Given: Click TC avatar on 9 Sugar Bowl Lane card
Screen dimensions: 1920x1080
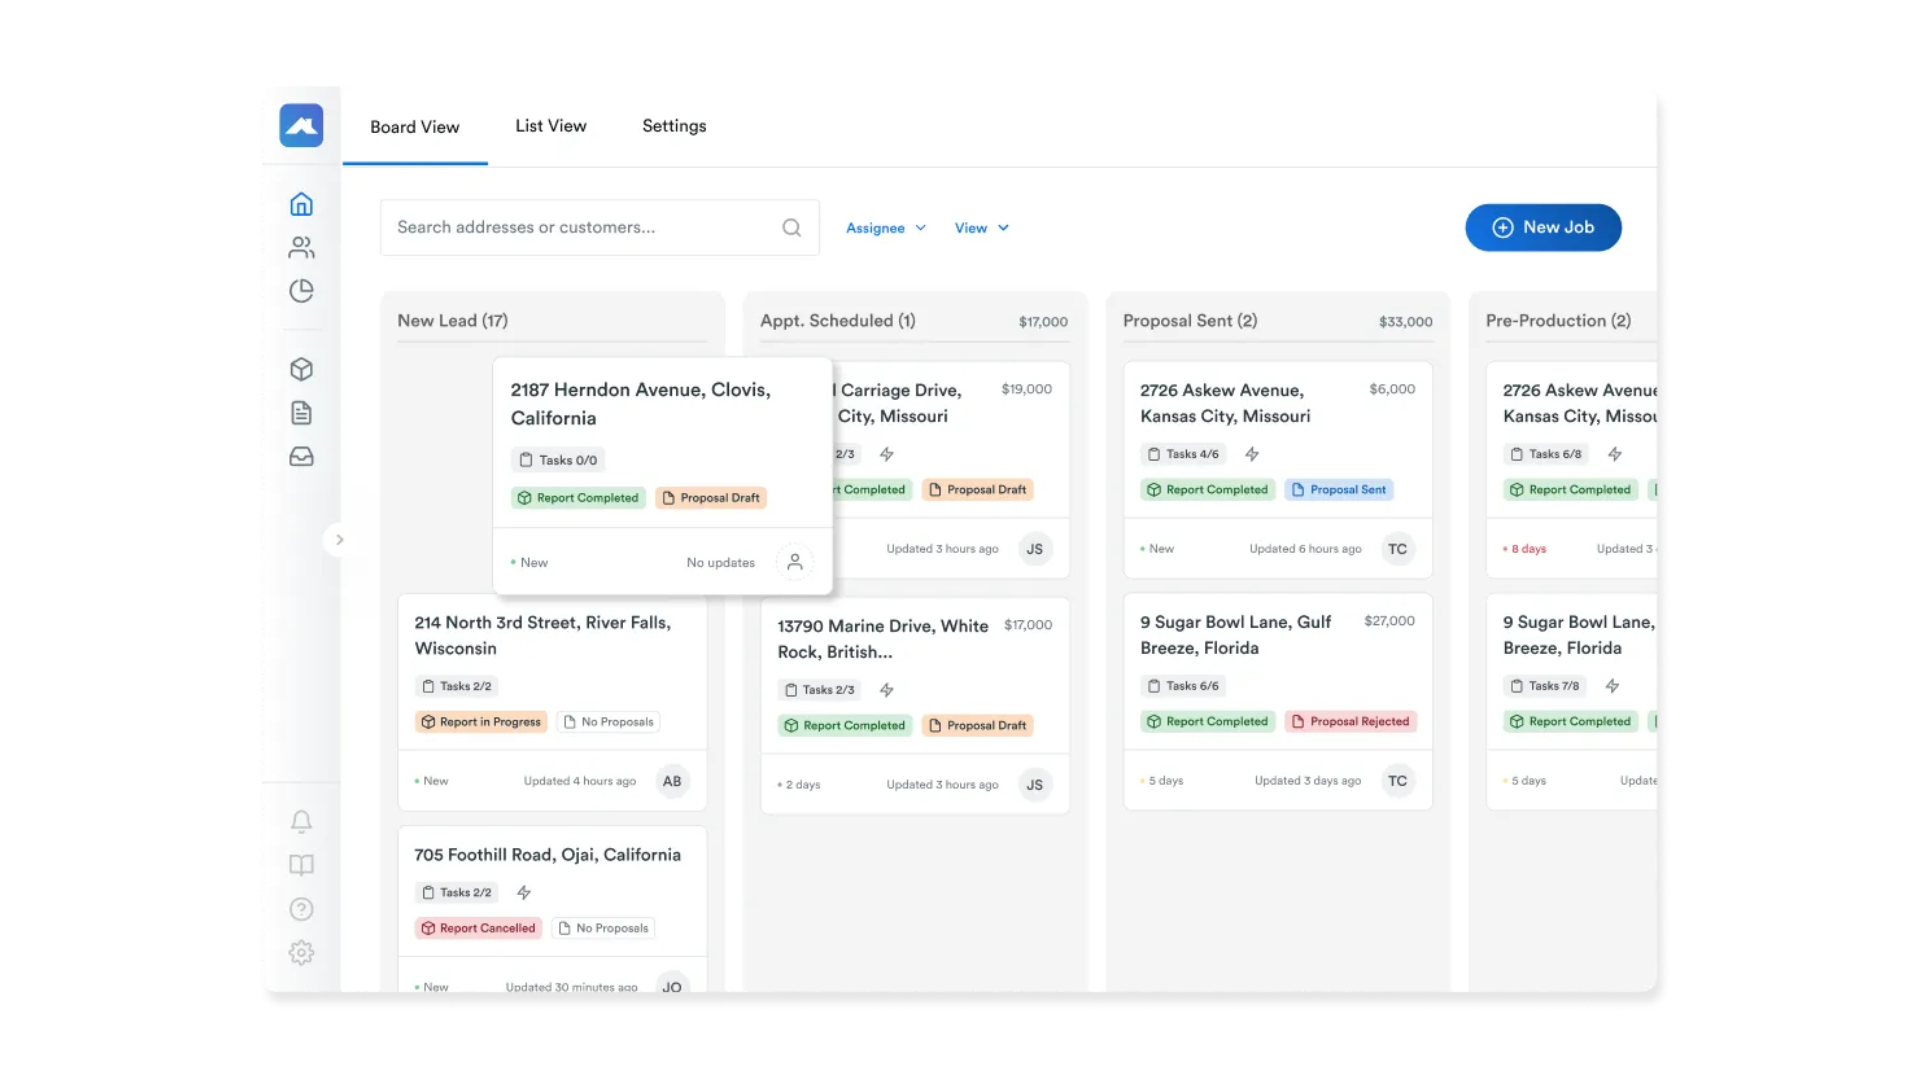Looking at the screenshot, I should [x=1397, y=781].
